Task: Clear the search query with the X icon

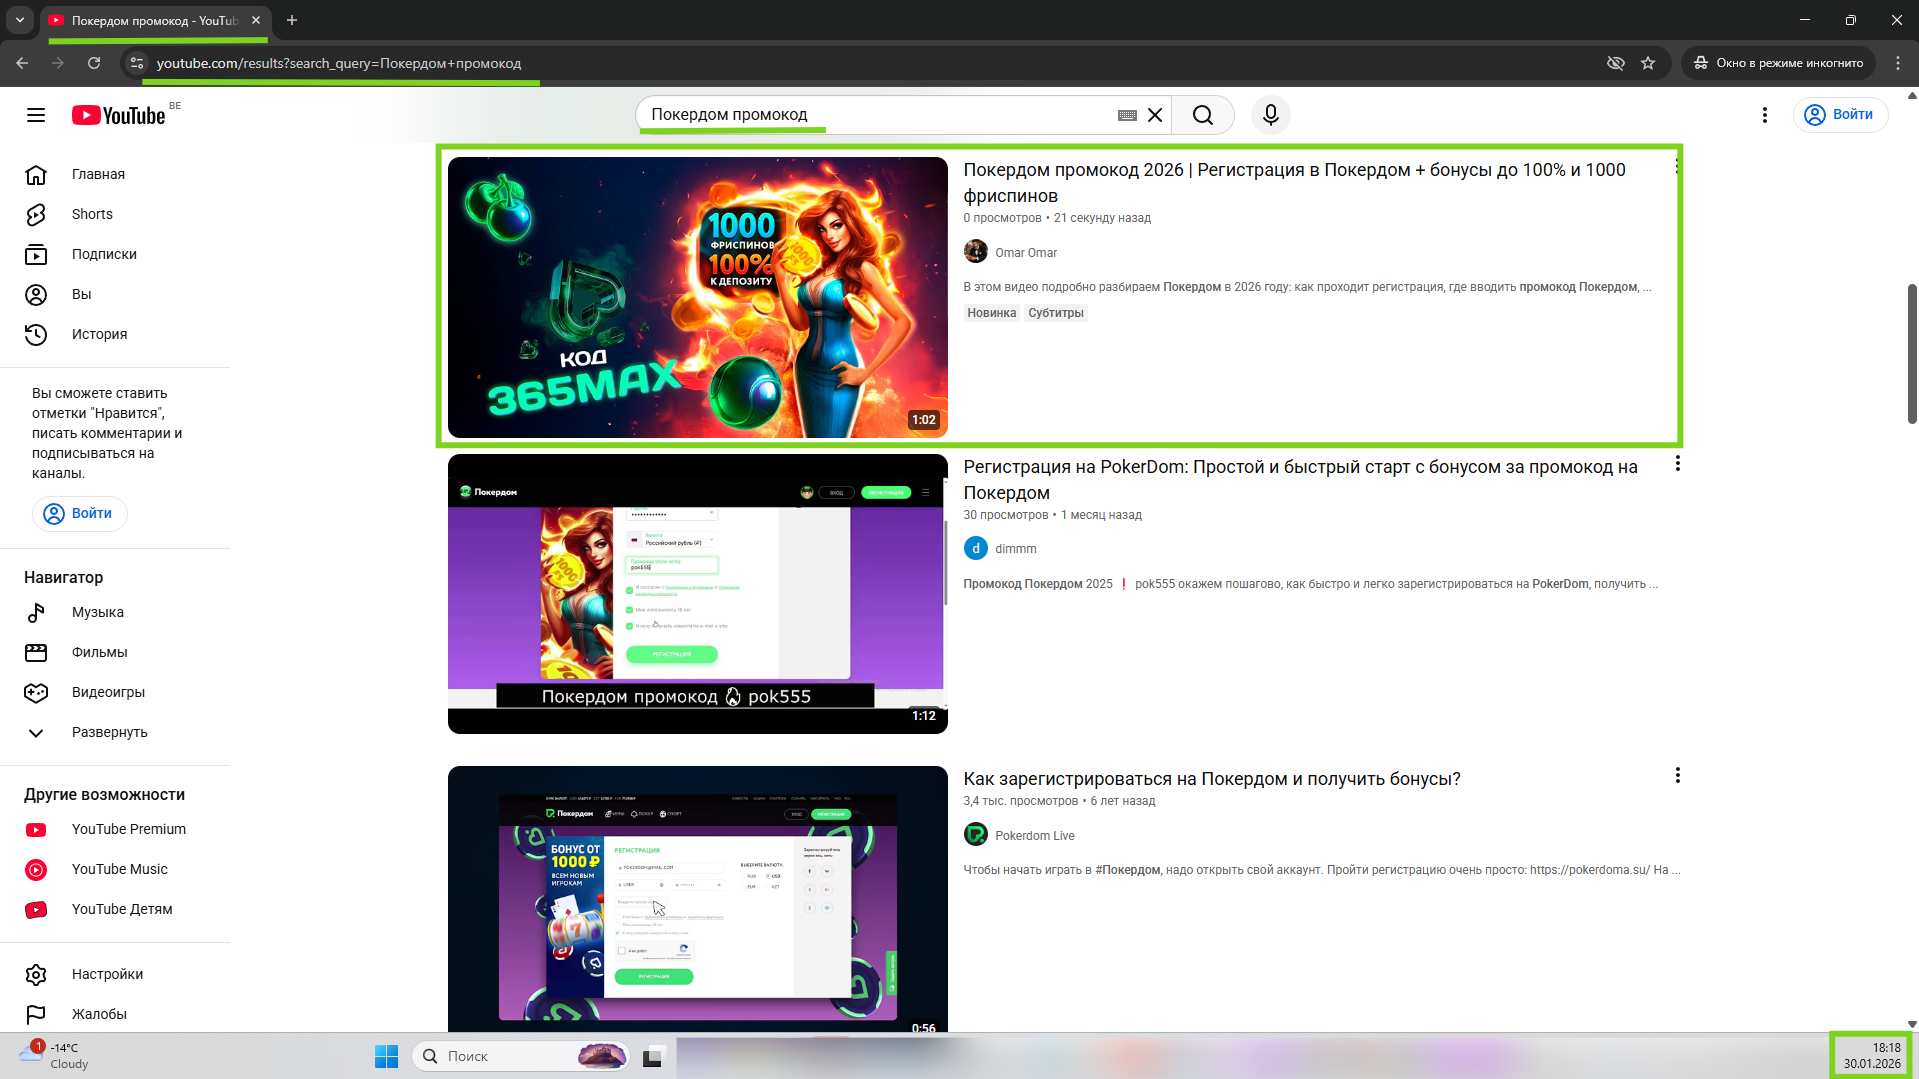Action: pyautogui.click(x=1155, y=115)
